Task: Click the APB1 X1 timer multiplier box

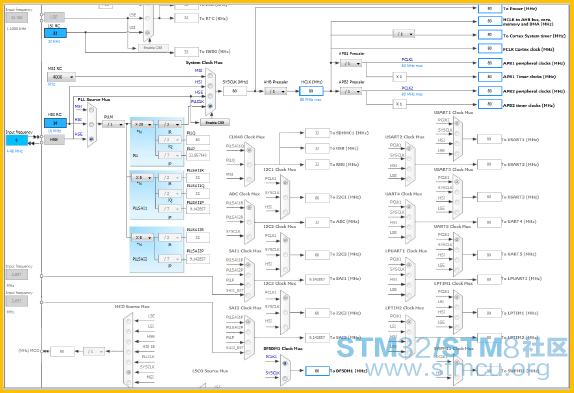Action: pos(399,76)
